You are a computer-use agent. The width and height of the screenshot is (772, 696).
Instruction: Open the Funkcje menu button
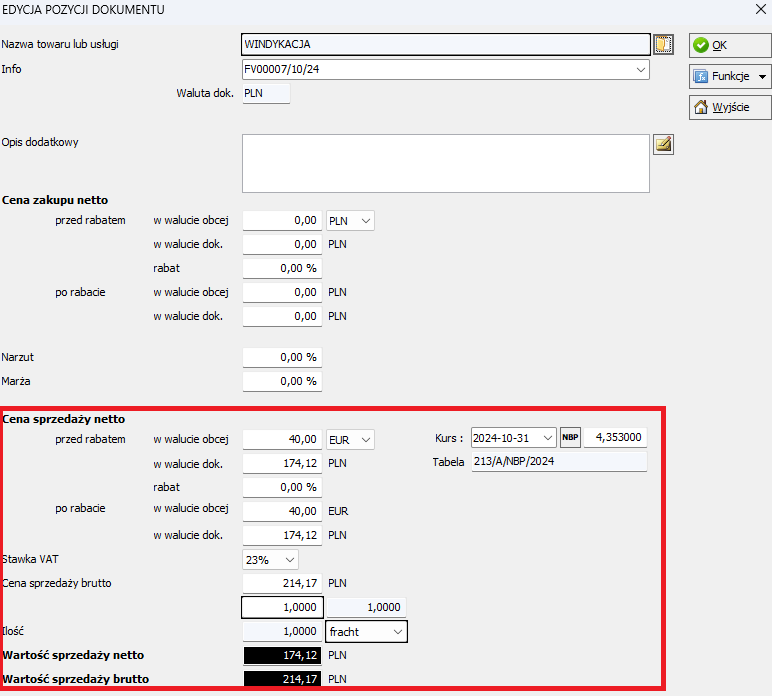tap(729, 76)
